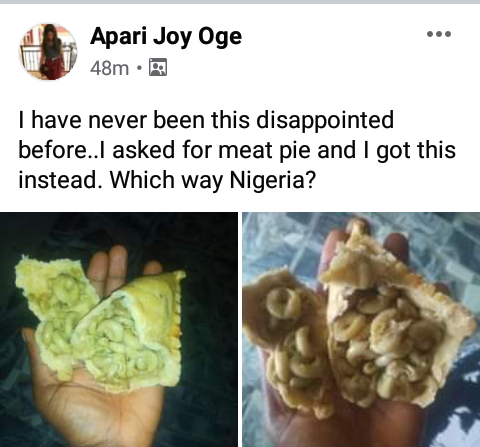
Task: Open the three-dot post options menu
Action: pyautogui.click(x=439, y=34)
